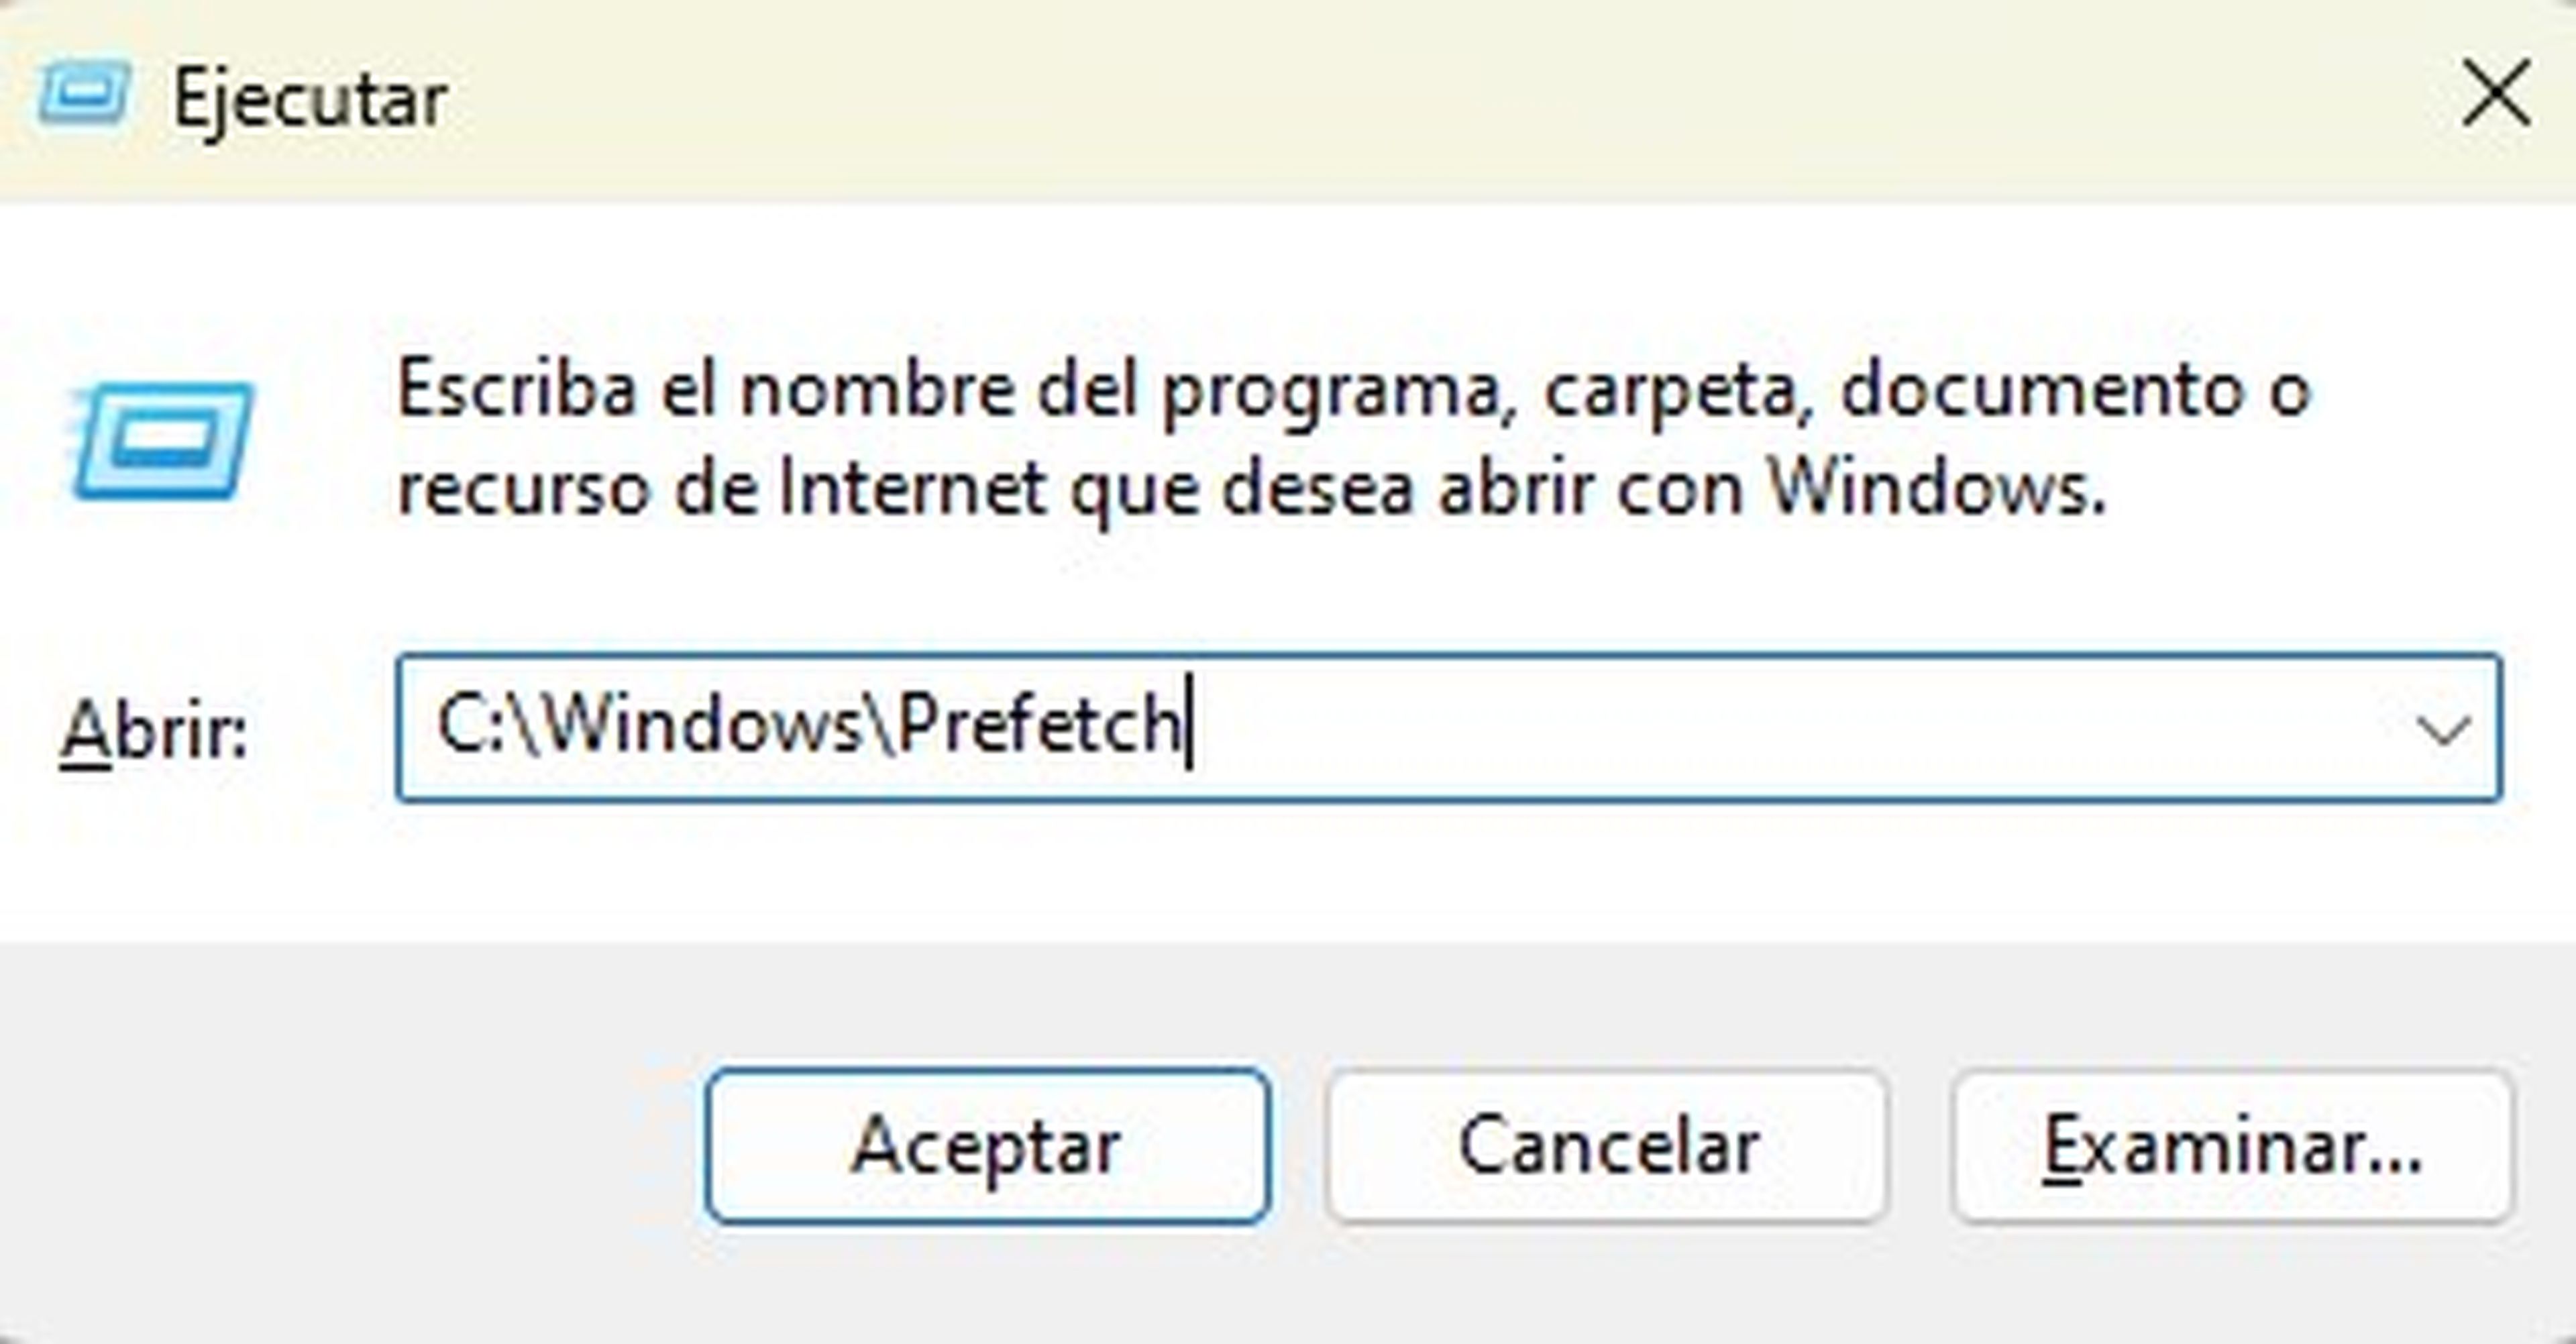This screenshot has height=1344, width=2576.
Task: Click the word Prefetch in the path
Action: [1040, 724]
